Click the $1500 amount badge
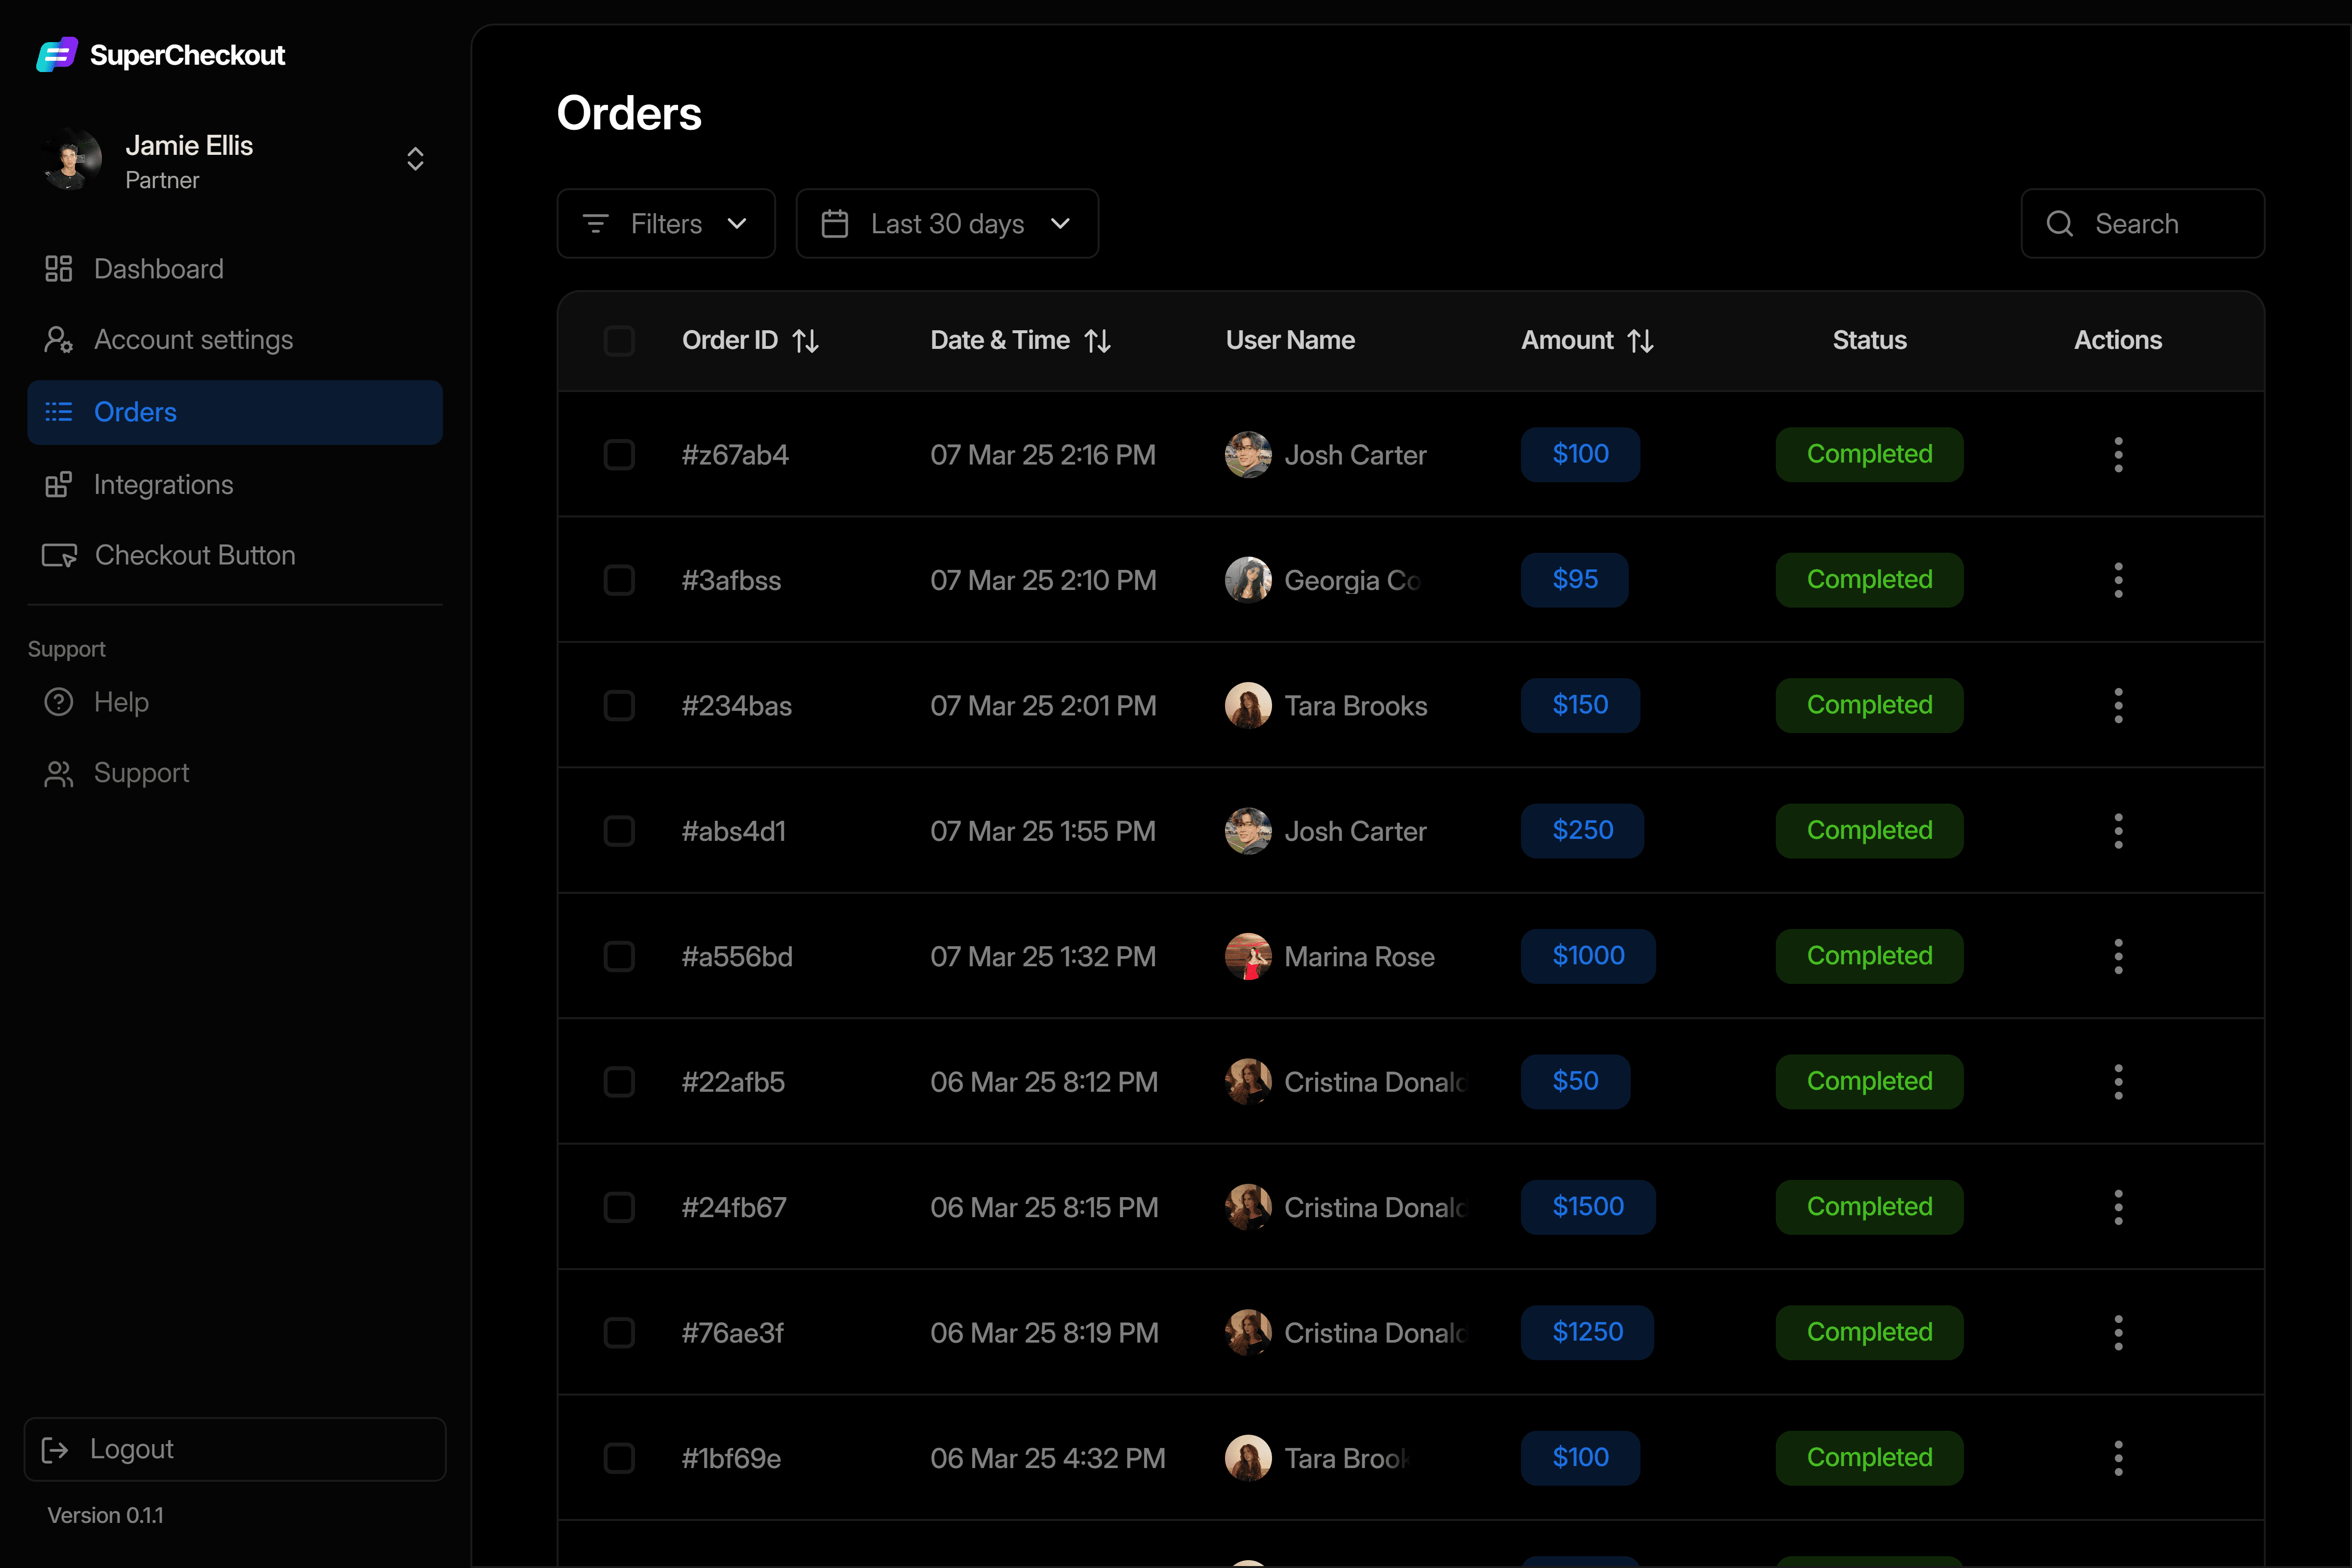The height and width of the screenshot is (1568, 2352). [1588, 1207]
